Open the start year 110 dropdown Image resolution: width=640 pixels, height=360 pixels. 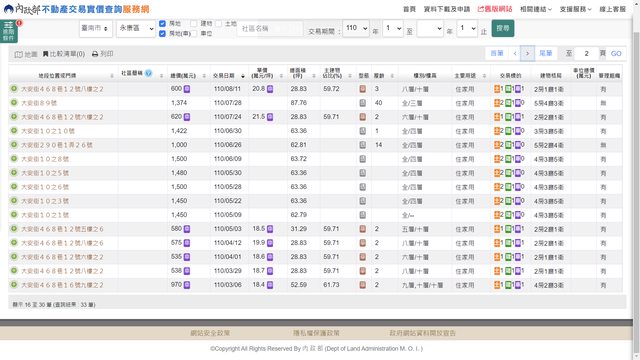click(356, 29)
